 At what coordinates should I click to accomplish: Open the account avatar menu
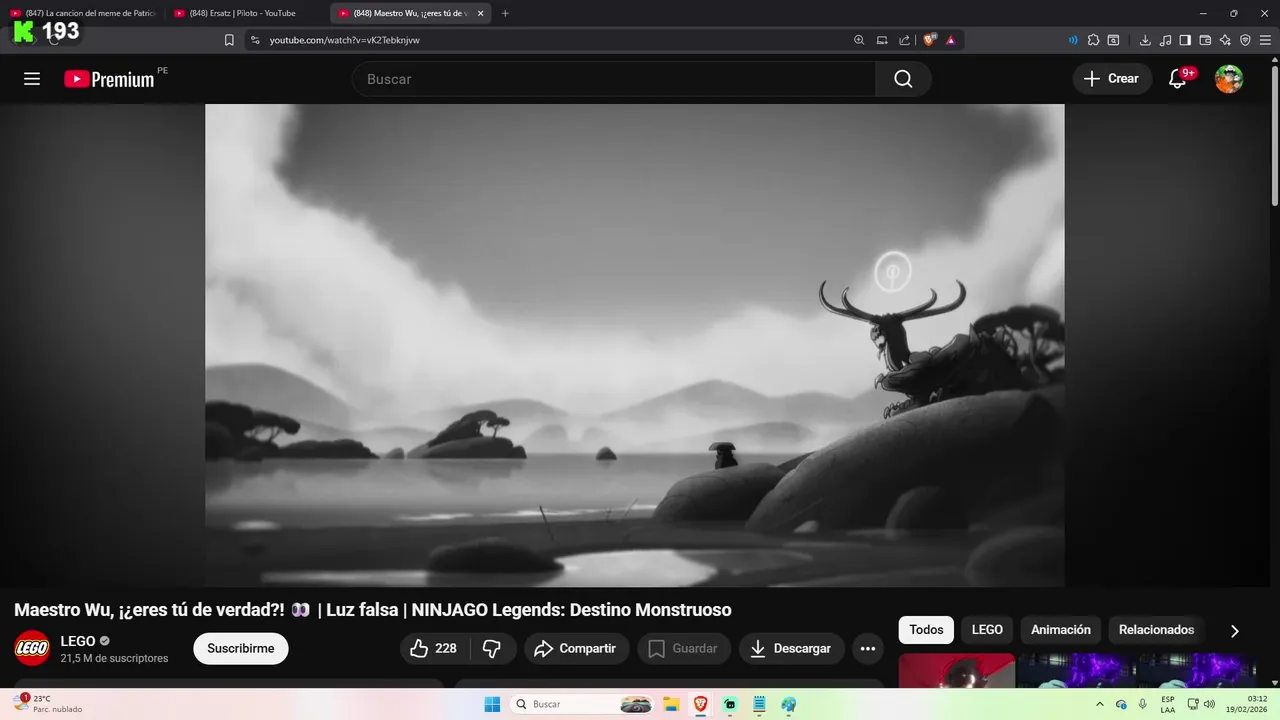1229,79
